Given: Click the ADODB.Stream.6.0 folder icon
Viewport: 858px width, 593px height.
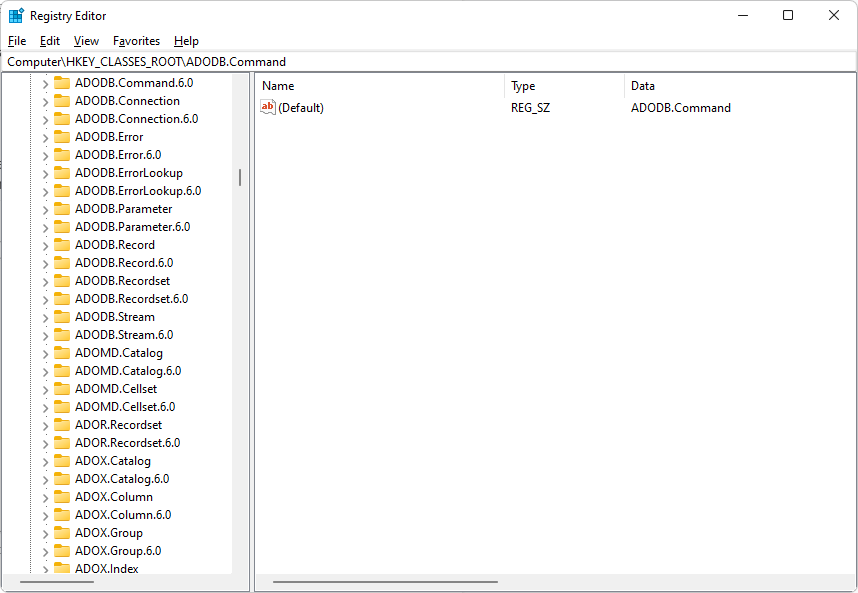Looking at the screenshot, I should coord(62,335).
